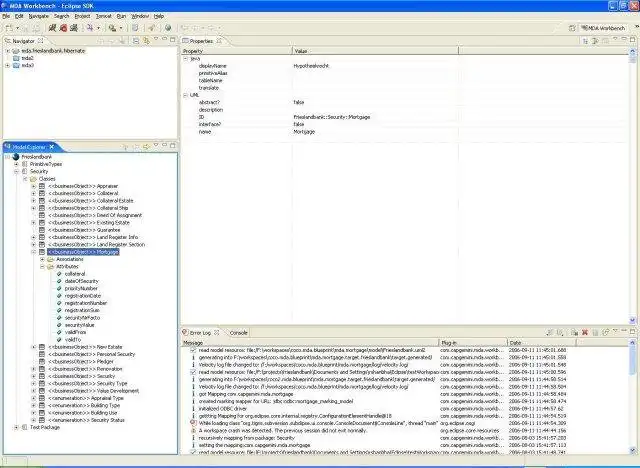The height and width of the screenshot is (468, 640).
Task: Select the priorityNumber attribute
Action: 81,288
